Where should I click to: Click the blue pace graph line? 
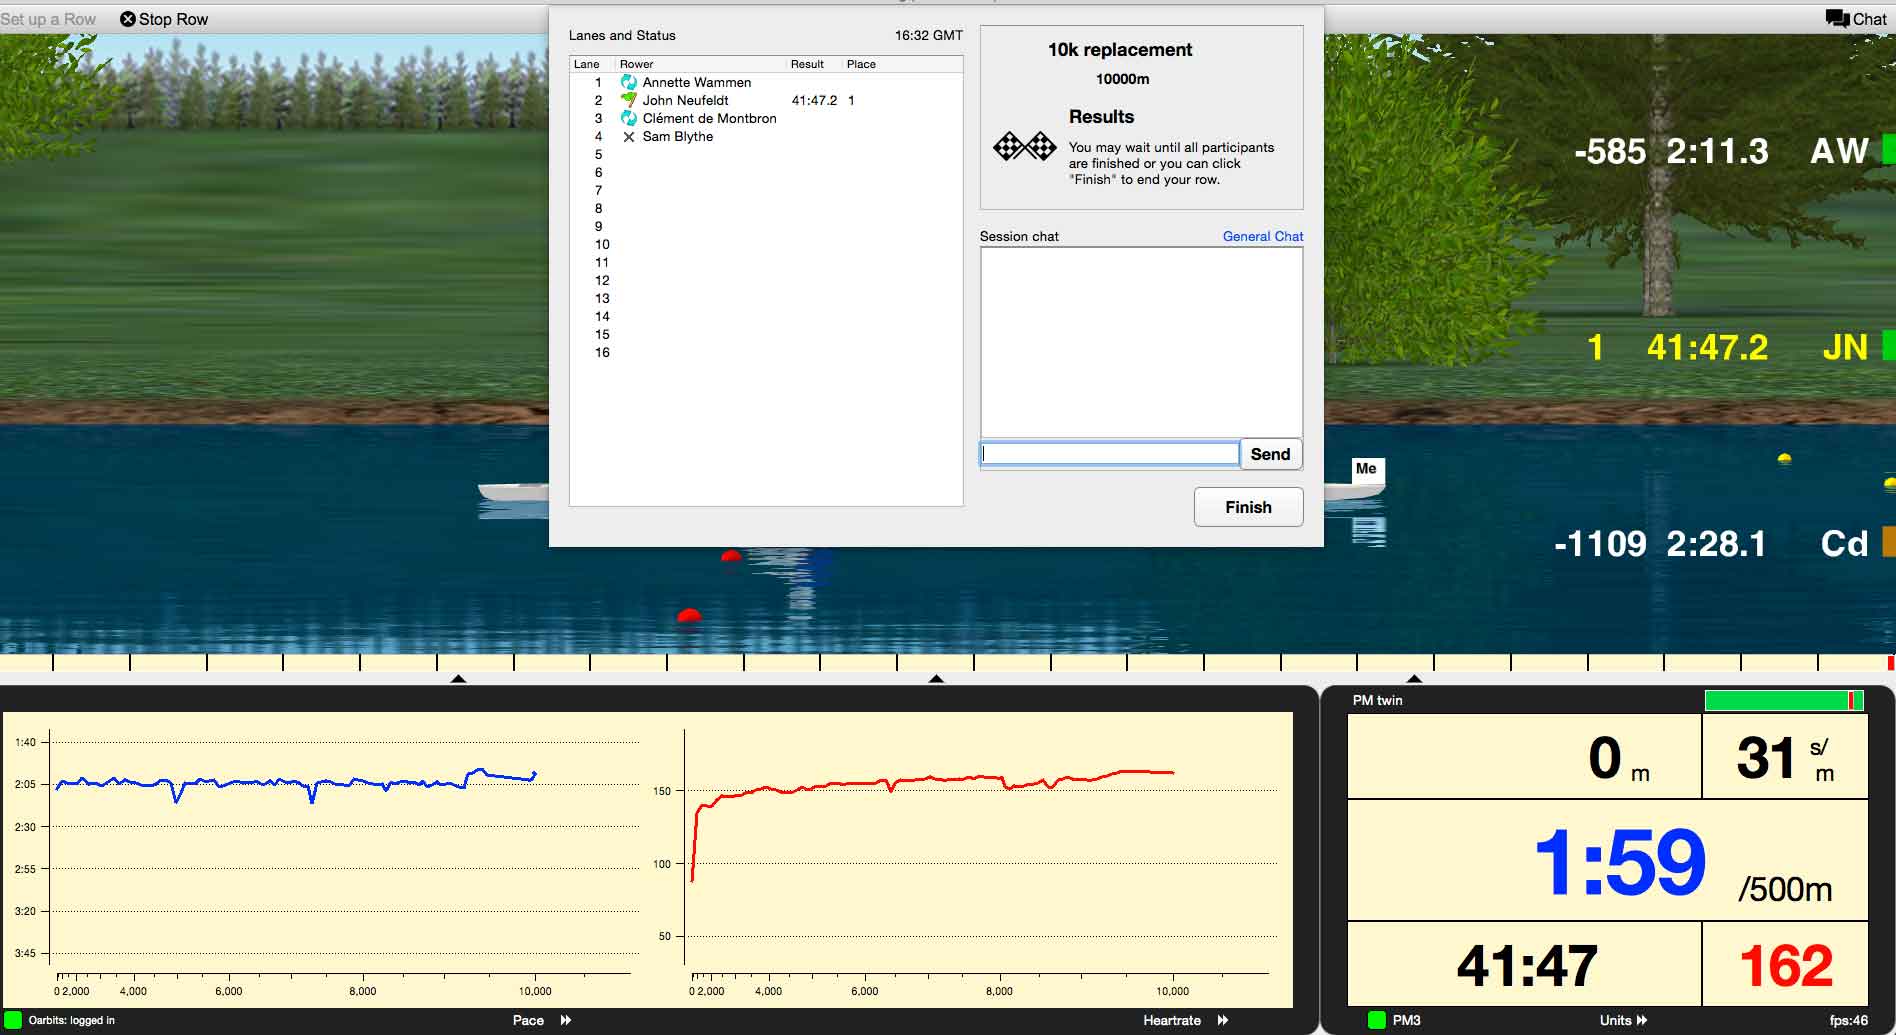[x=296, y=783]
